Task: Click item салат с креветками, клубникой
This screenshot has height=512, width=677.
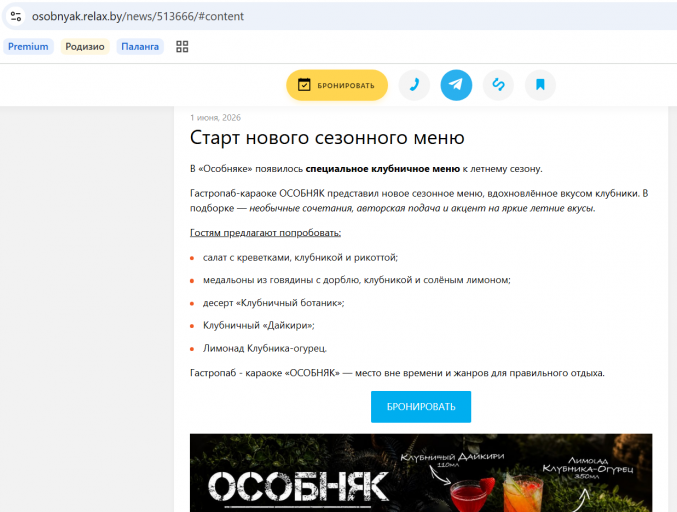Action: click(301, 258)
